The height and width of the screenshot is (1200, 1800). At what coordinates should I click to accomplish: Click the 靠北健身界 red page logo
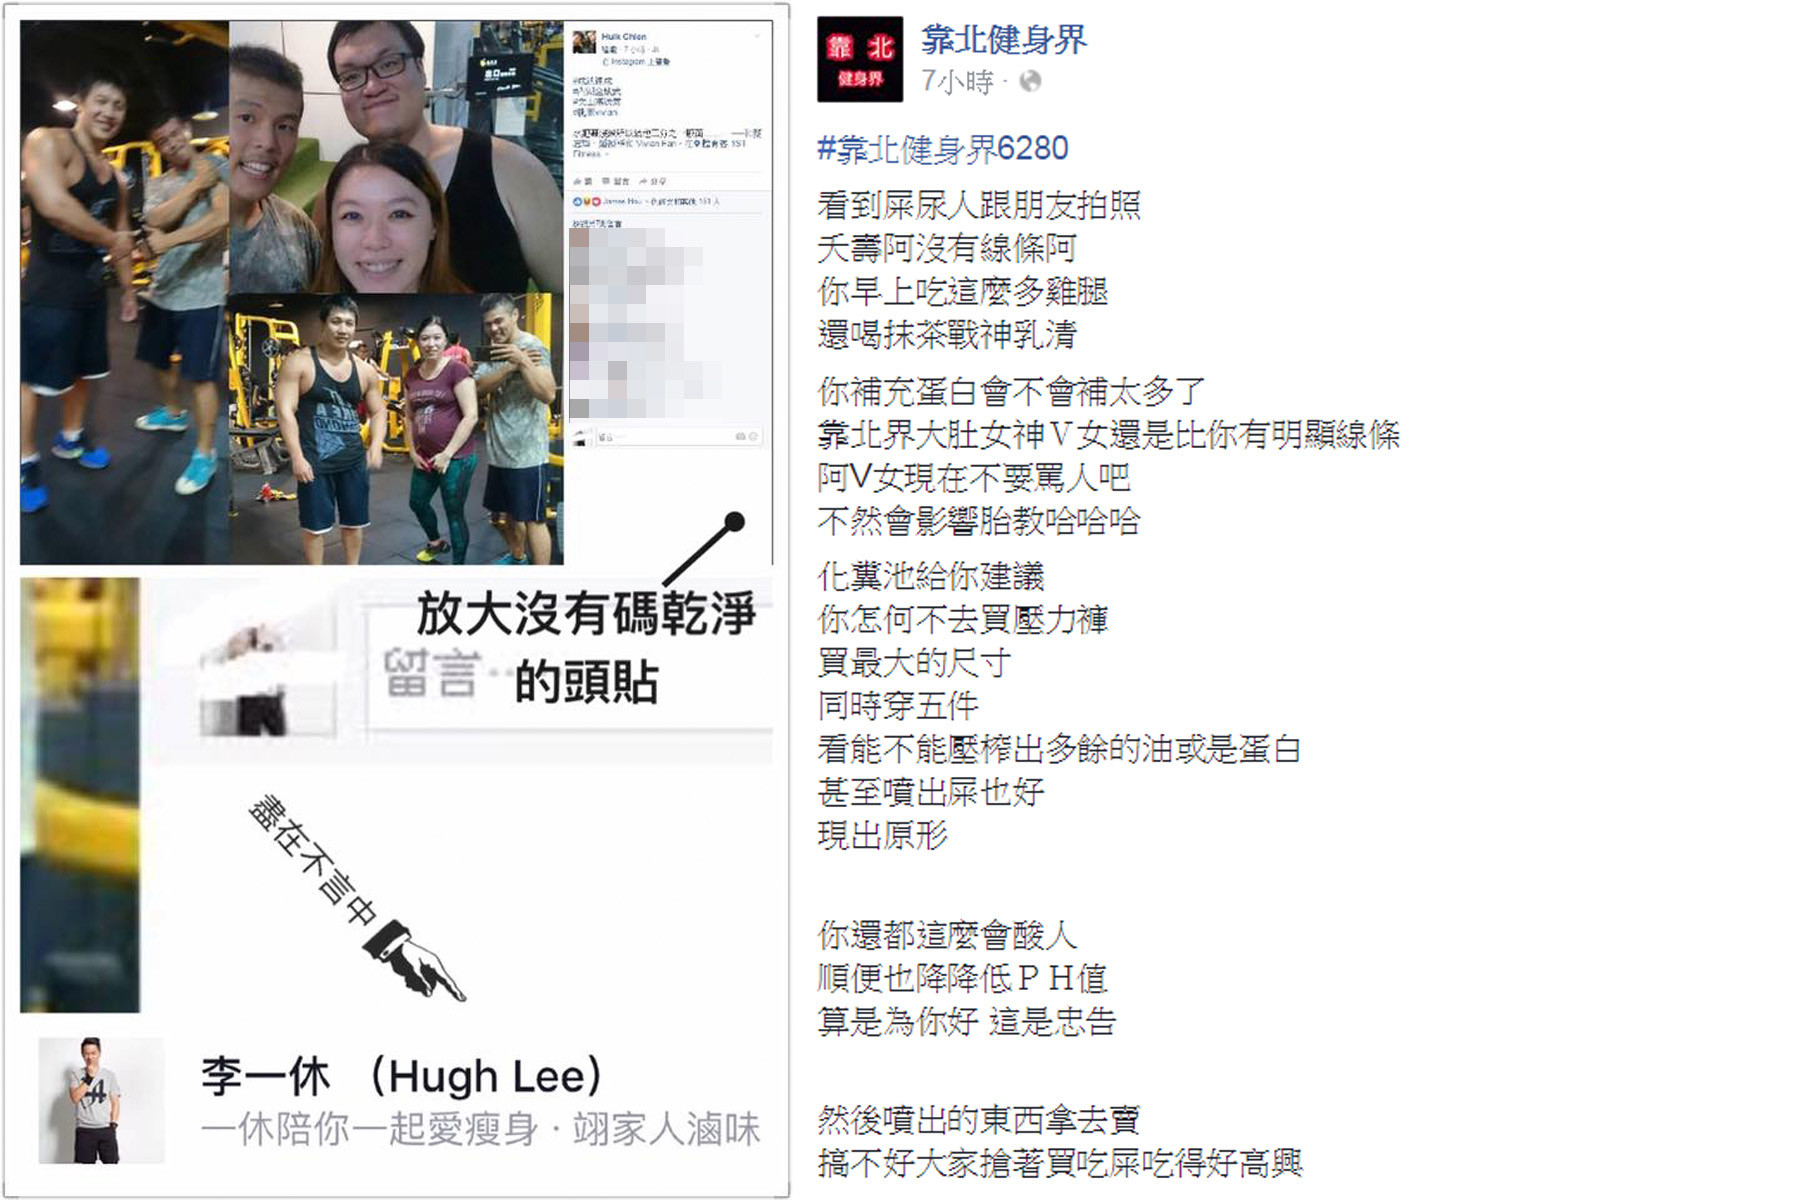tap(860, 59)
